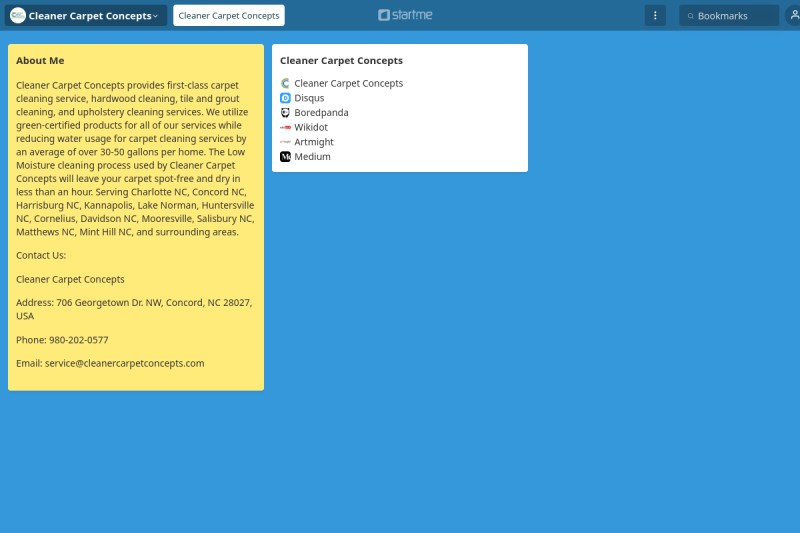Click the Boredpanda panda favicon

tap(285, 113)
